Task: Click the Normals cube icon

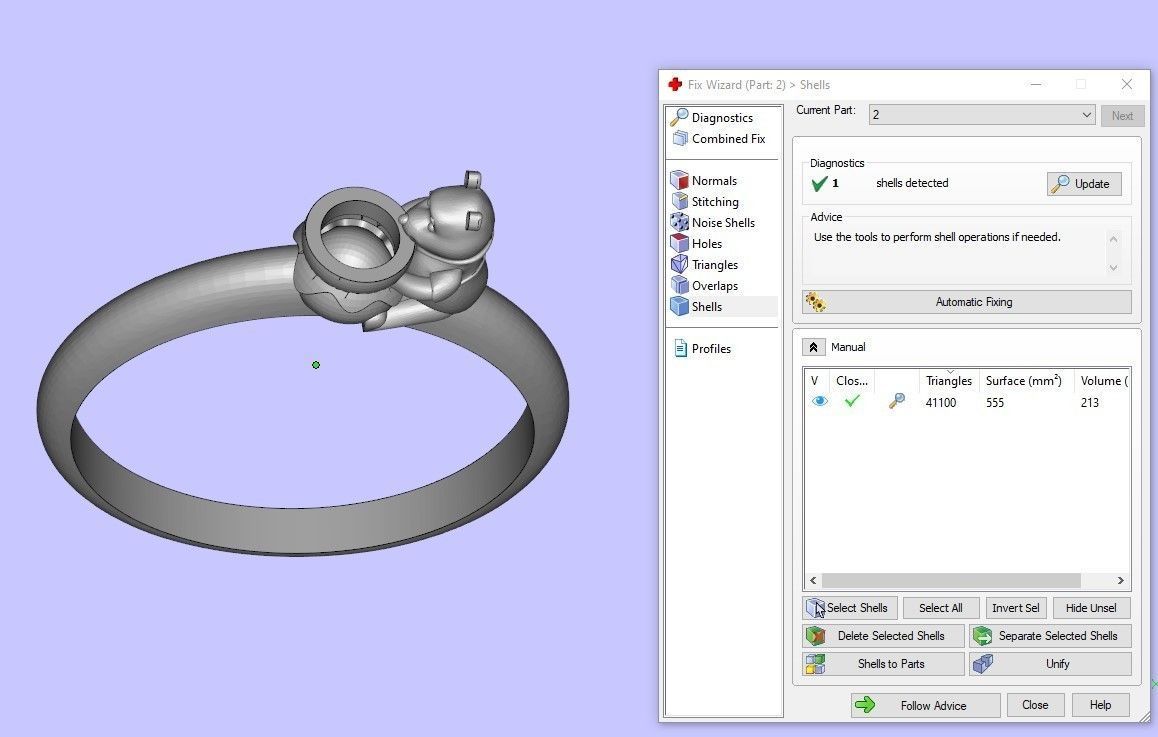Action: (679, 180)
